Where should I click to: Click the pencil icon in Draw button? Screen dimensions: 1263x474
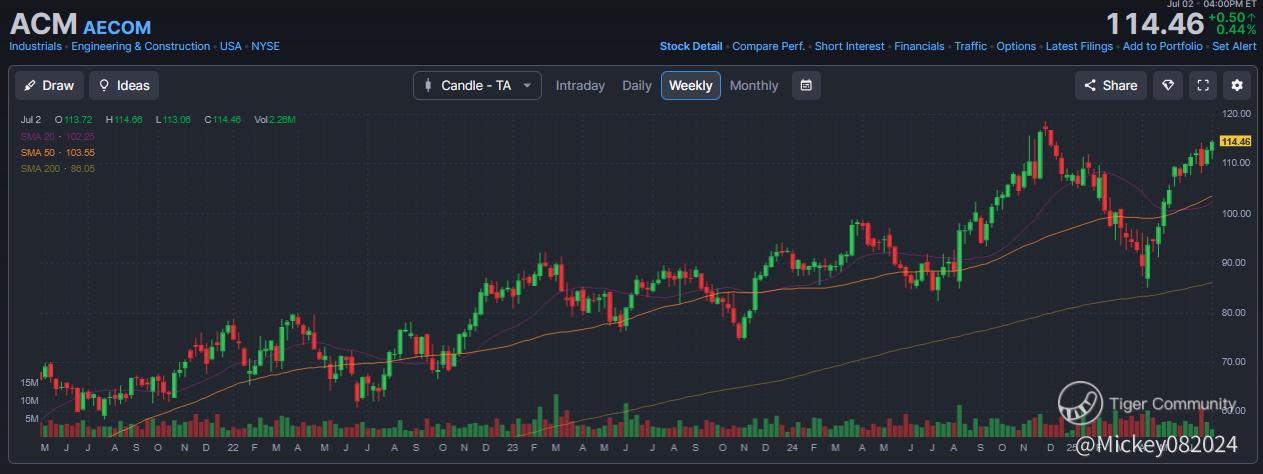(30, 86)
